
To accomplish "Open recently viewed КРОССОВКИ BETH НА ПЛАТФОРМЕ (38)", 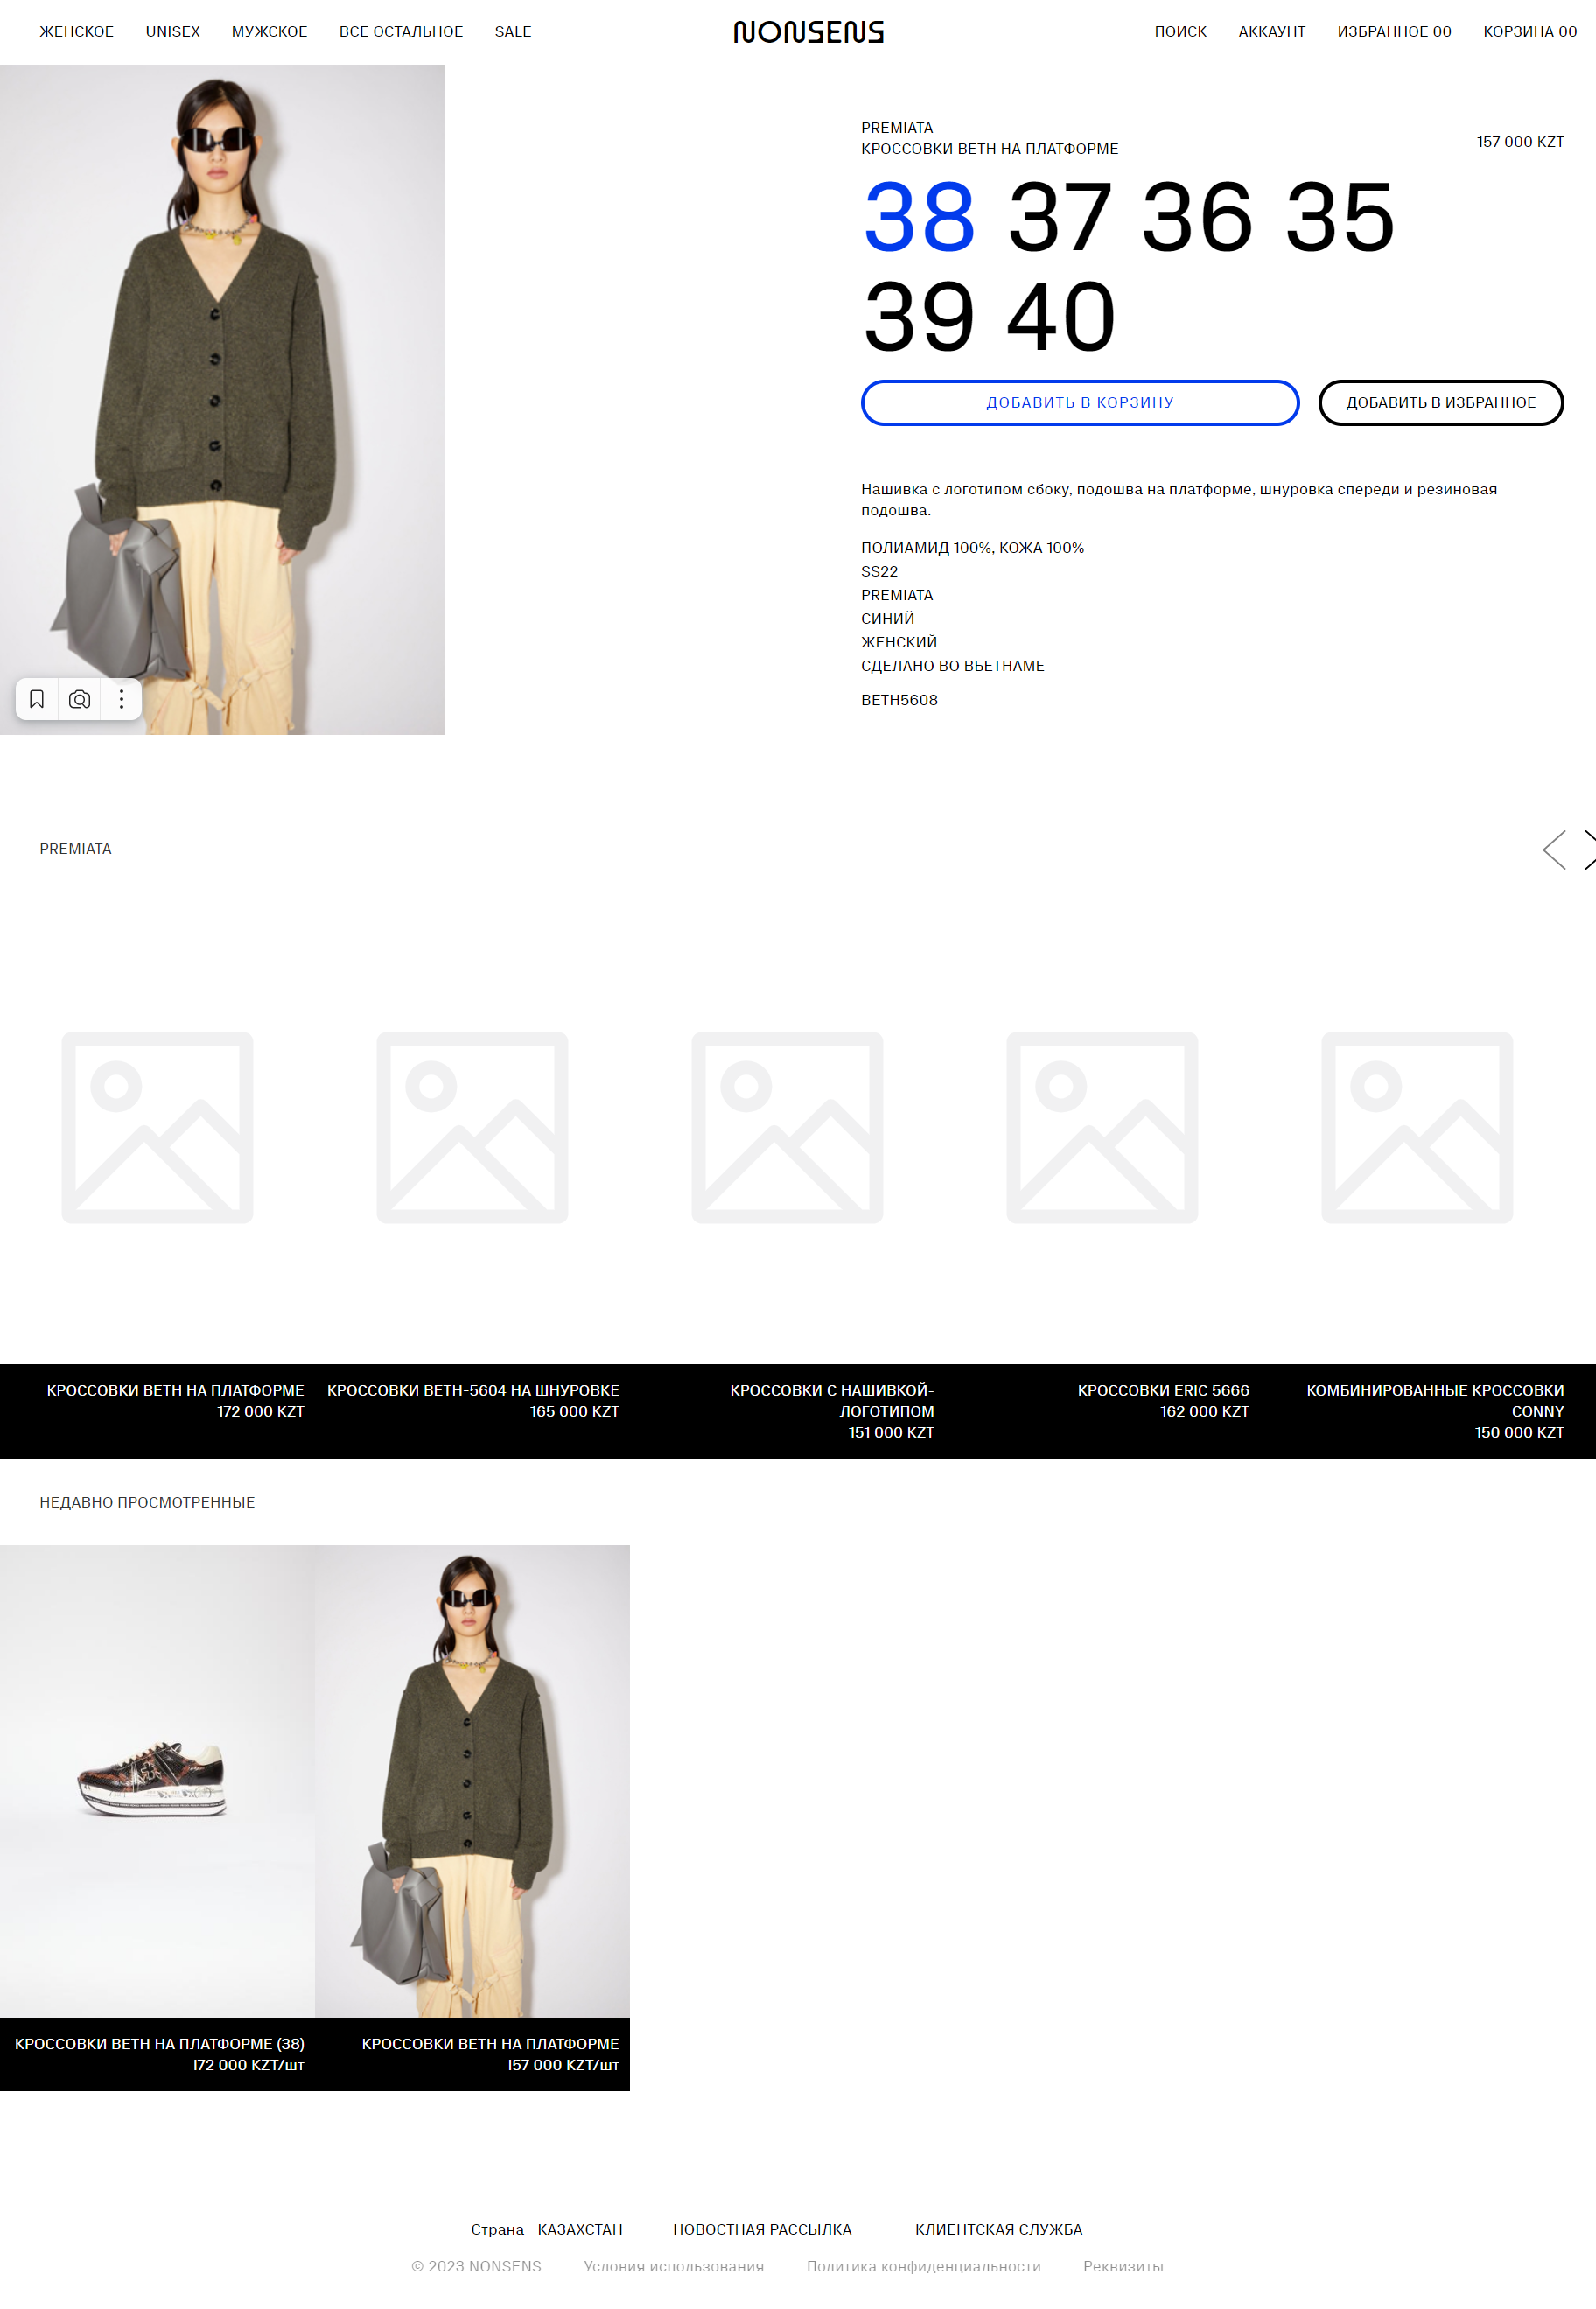I will click(159, 2044).
